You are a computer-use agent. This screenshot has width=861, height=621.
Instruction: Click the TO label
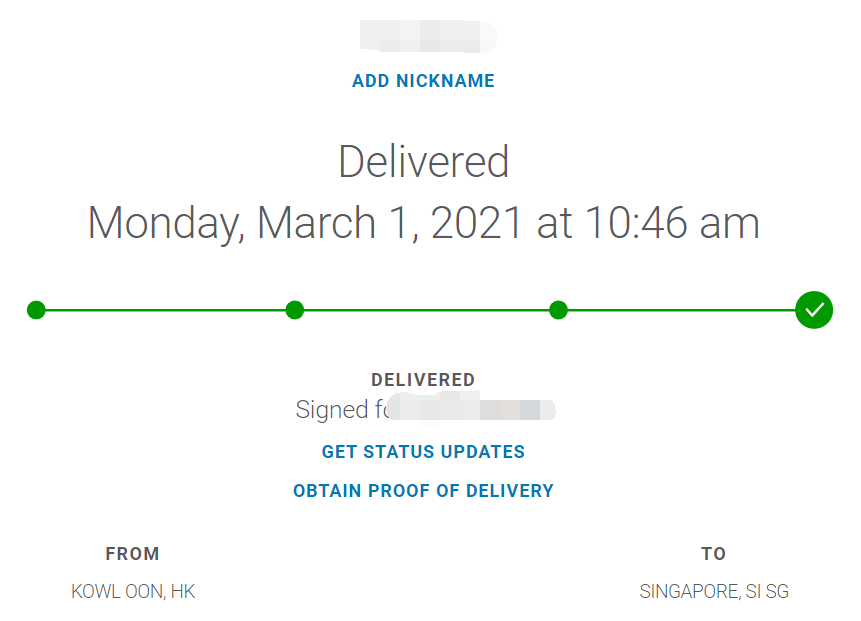click(x=714, y=553)
